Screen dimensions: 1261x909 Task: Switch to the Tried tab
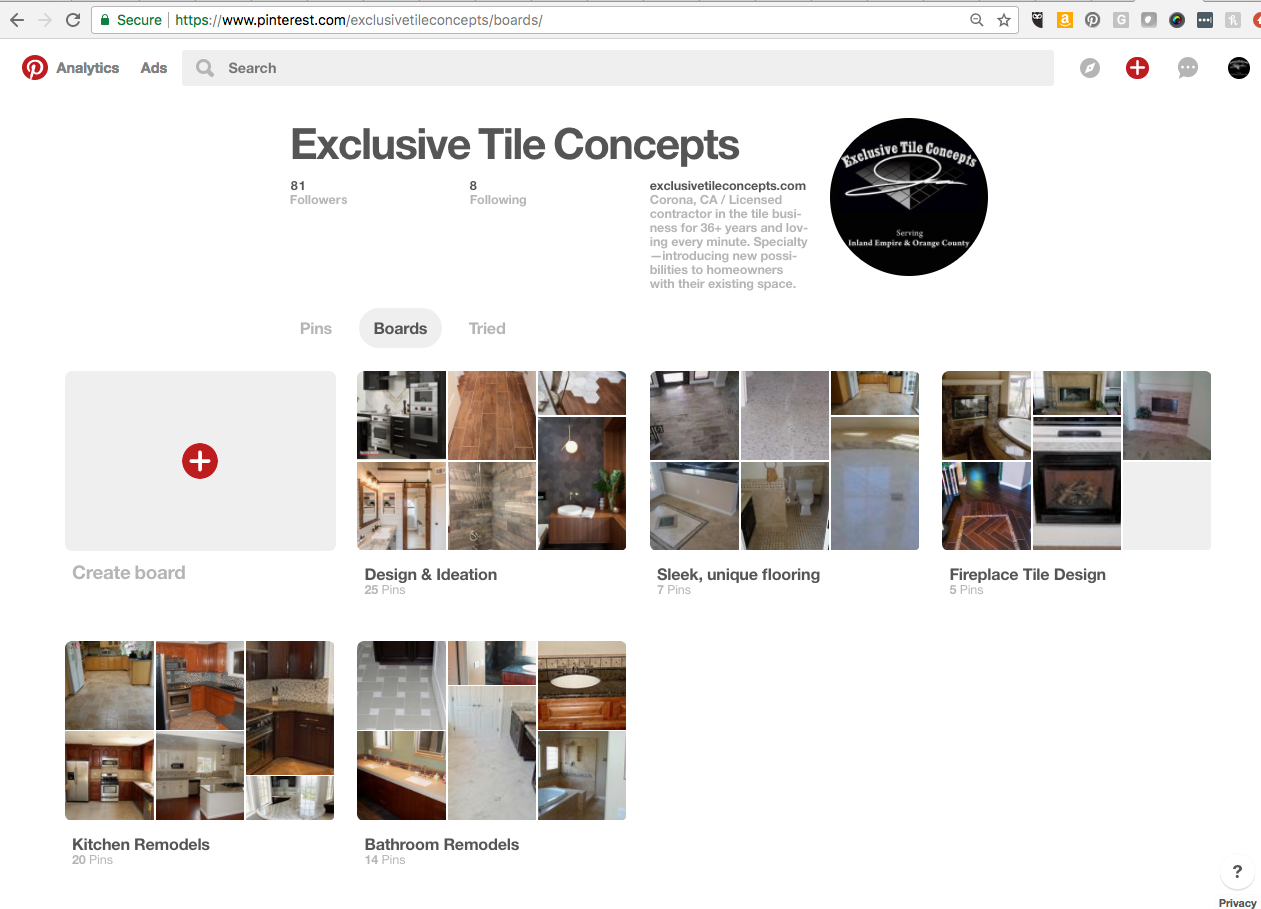487,328
